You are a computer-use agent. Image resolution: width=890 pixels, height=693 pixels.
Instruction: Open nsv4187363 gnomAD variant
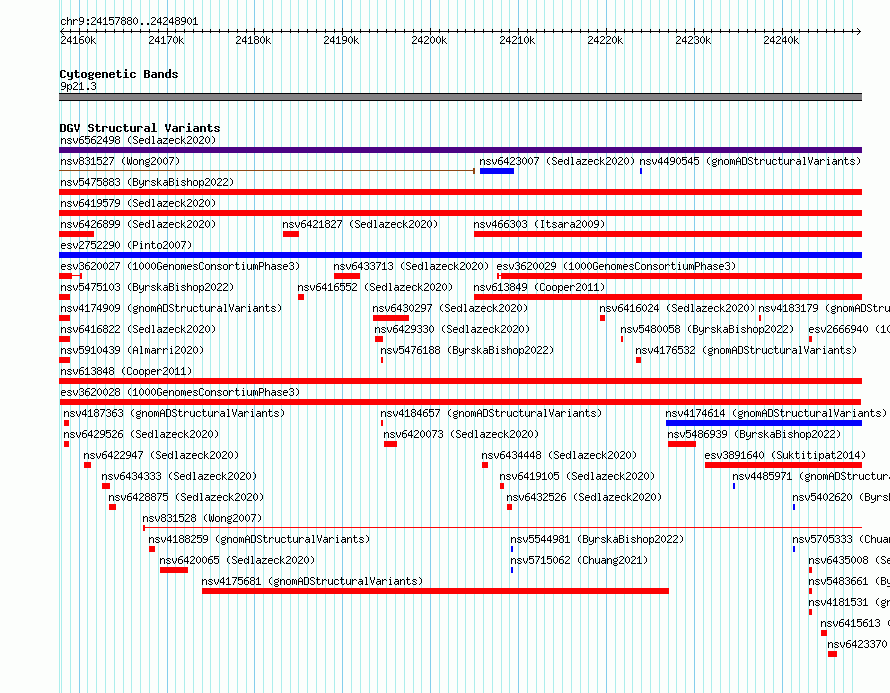coord(174,413)
